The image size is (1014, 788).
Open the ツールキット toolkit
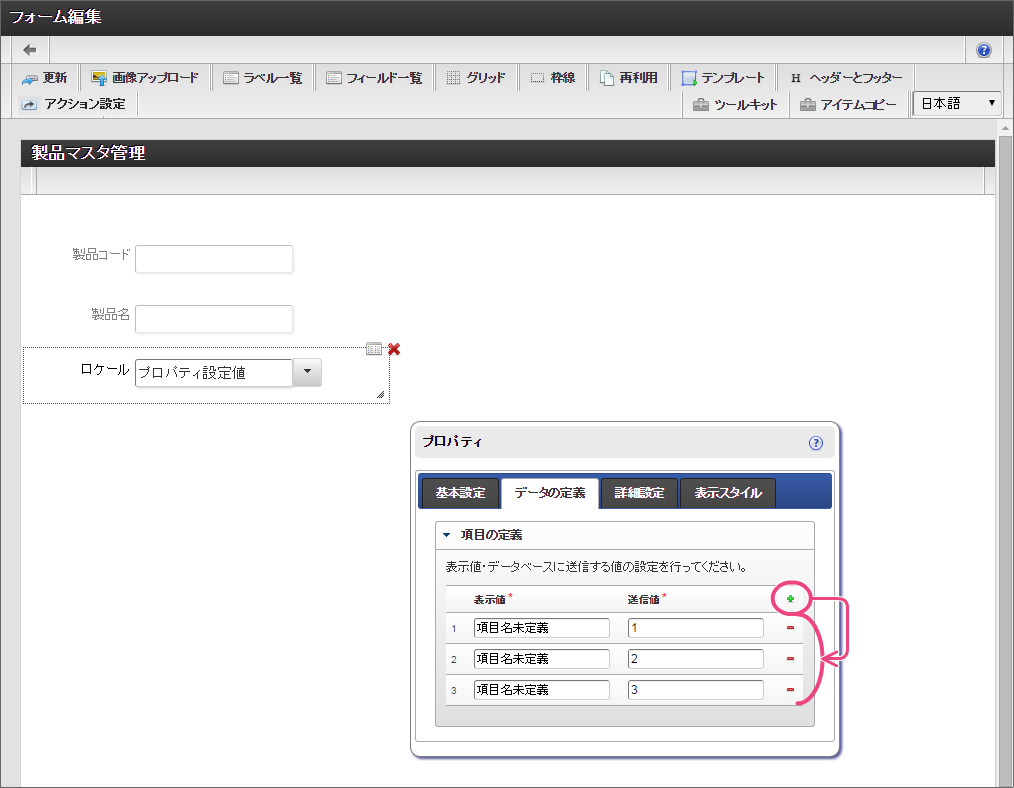[735, 105]
